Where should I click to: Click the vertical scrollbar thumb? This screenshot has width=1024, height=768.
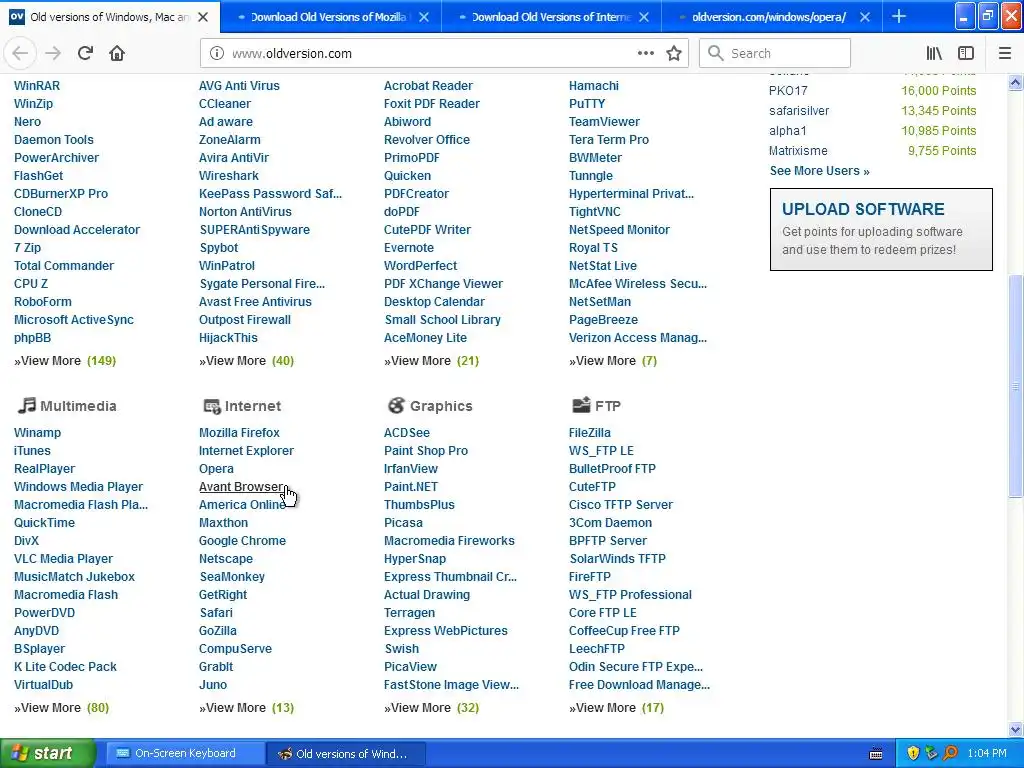click(1015, 387)
